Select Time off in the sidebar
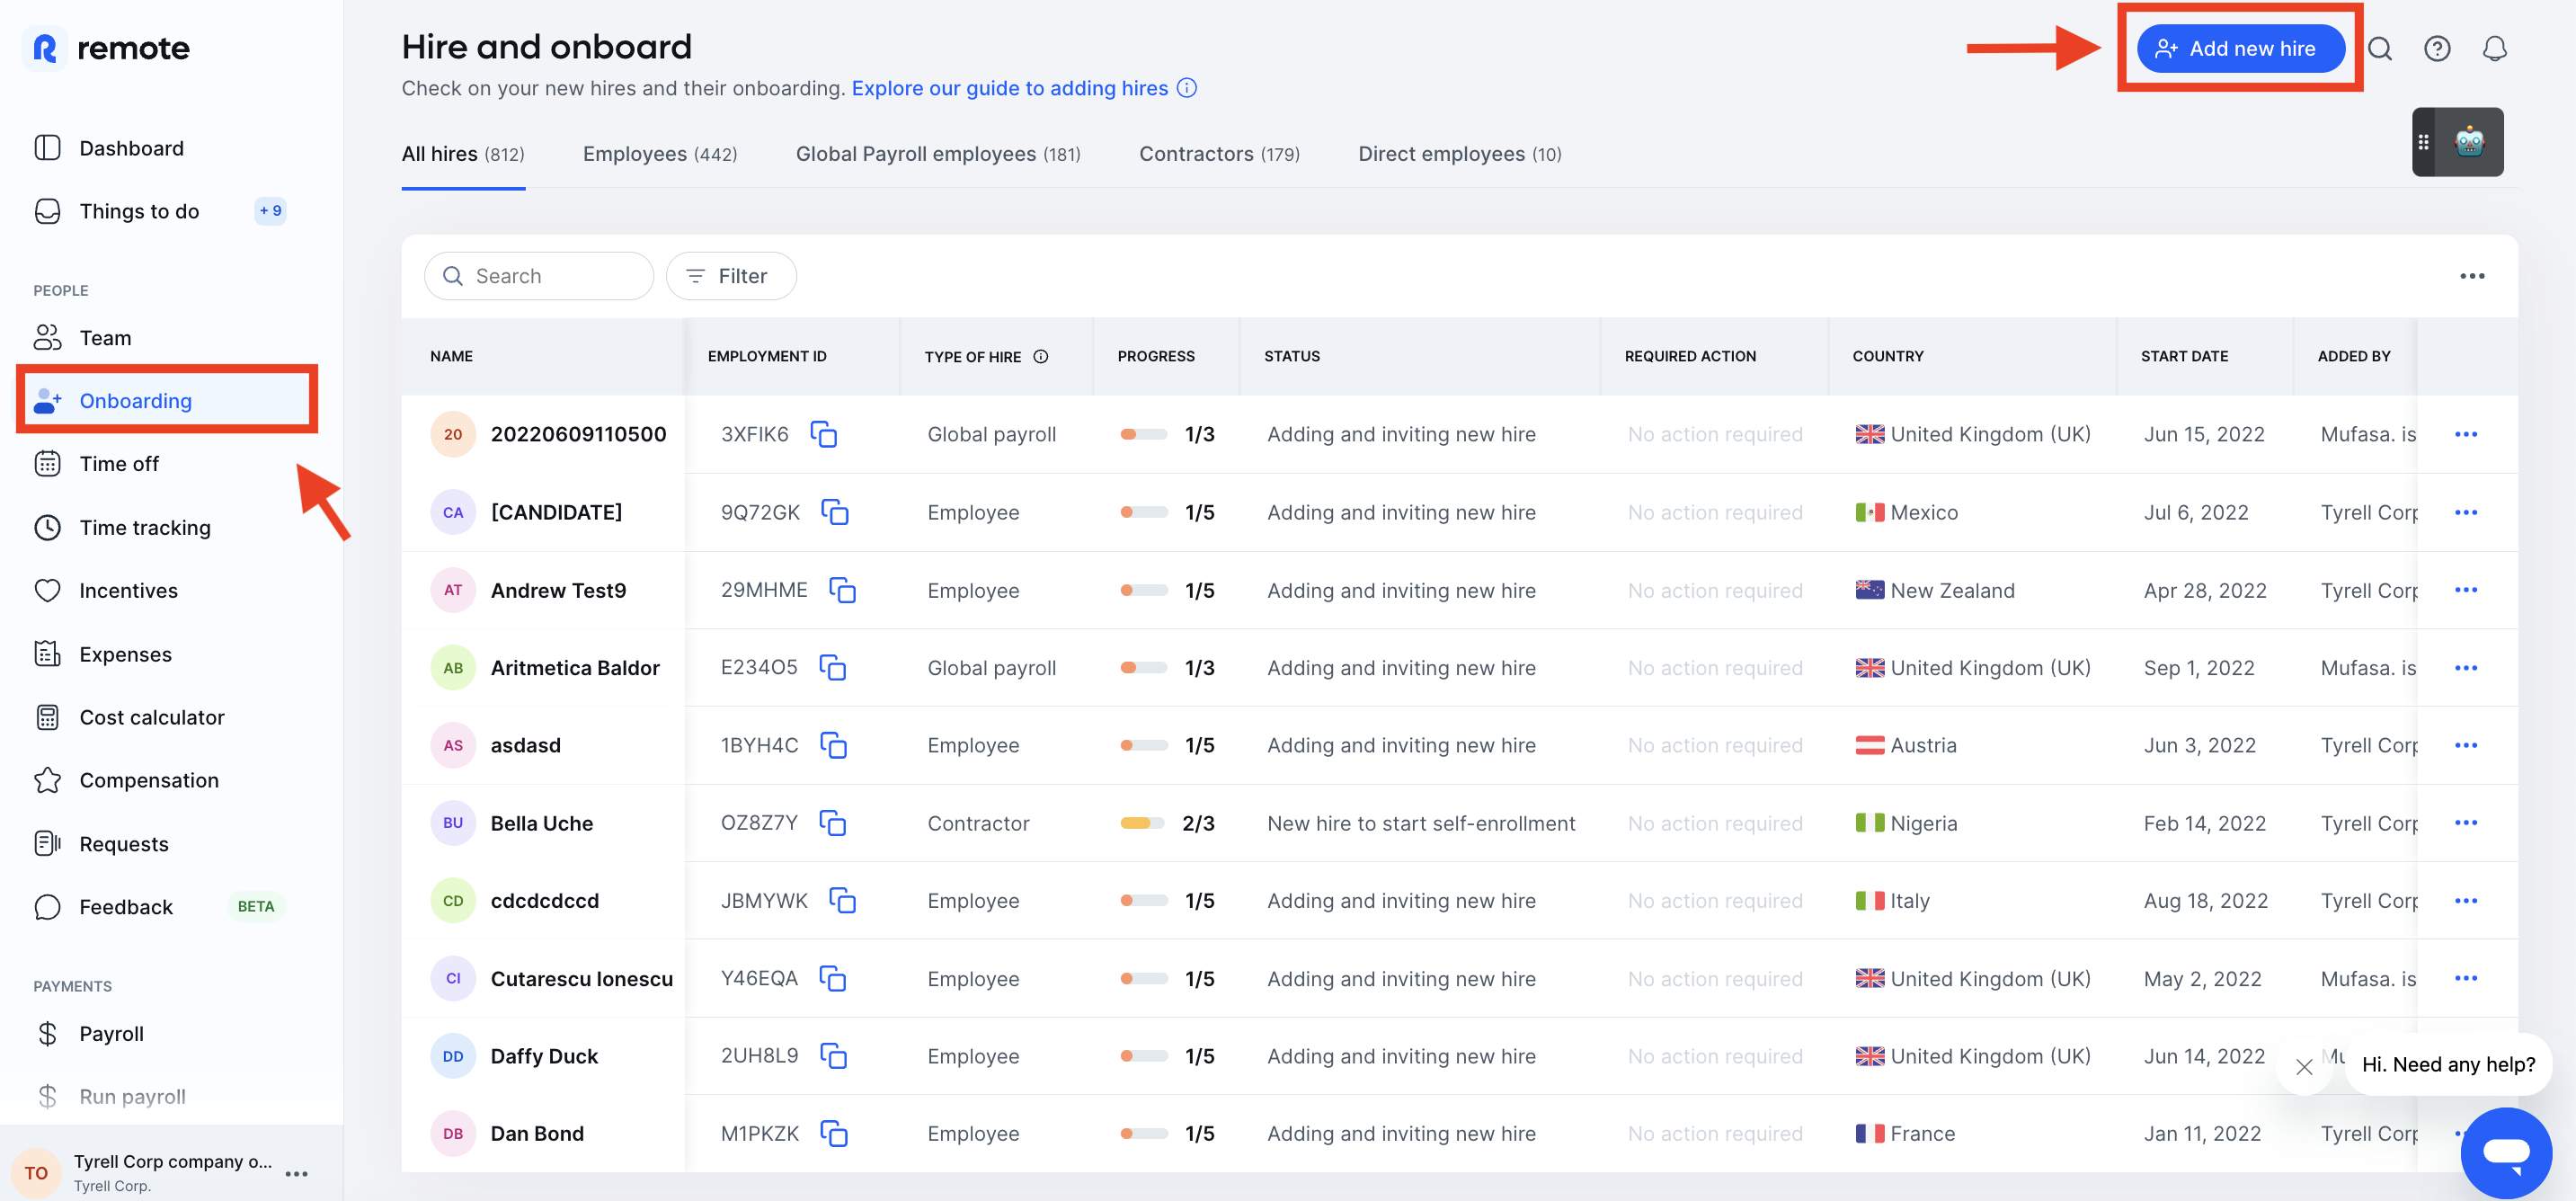The height and width of the screenshot is (1201, 2576). pos(119,463)
